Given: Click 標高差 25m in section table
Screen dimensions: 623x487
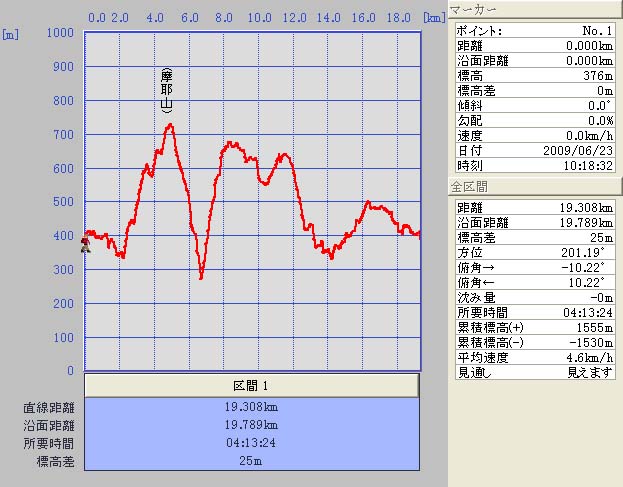Looking at the screenshot, I should point(250,461).
